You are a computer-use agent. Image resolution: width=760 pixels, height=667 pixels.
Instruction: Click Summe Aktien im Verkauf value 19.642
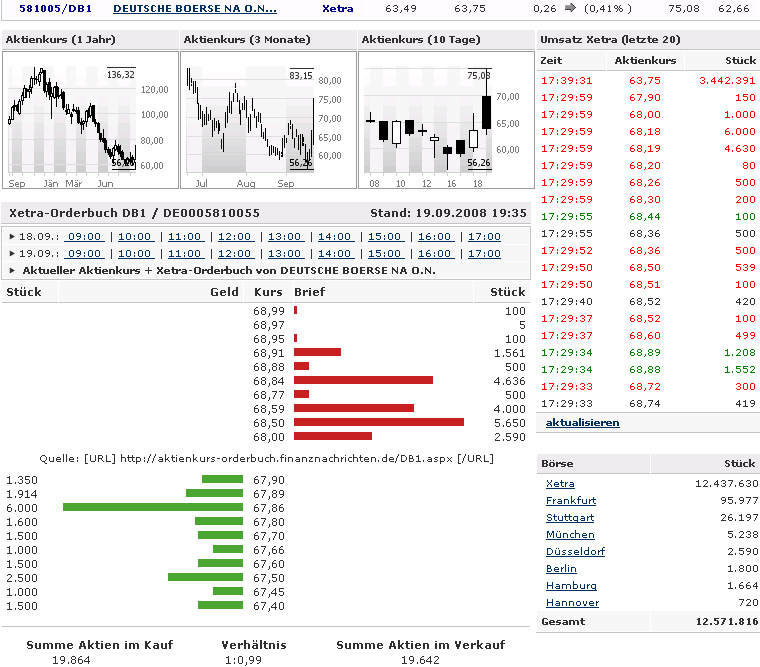point(420,660)
